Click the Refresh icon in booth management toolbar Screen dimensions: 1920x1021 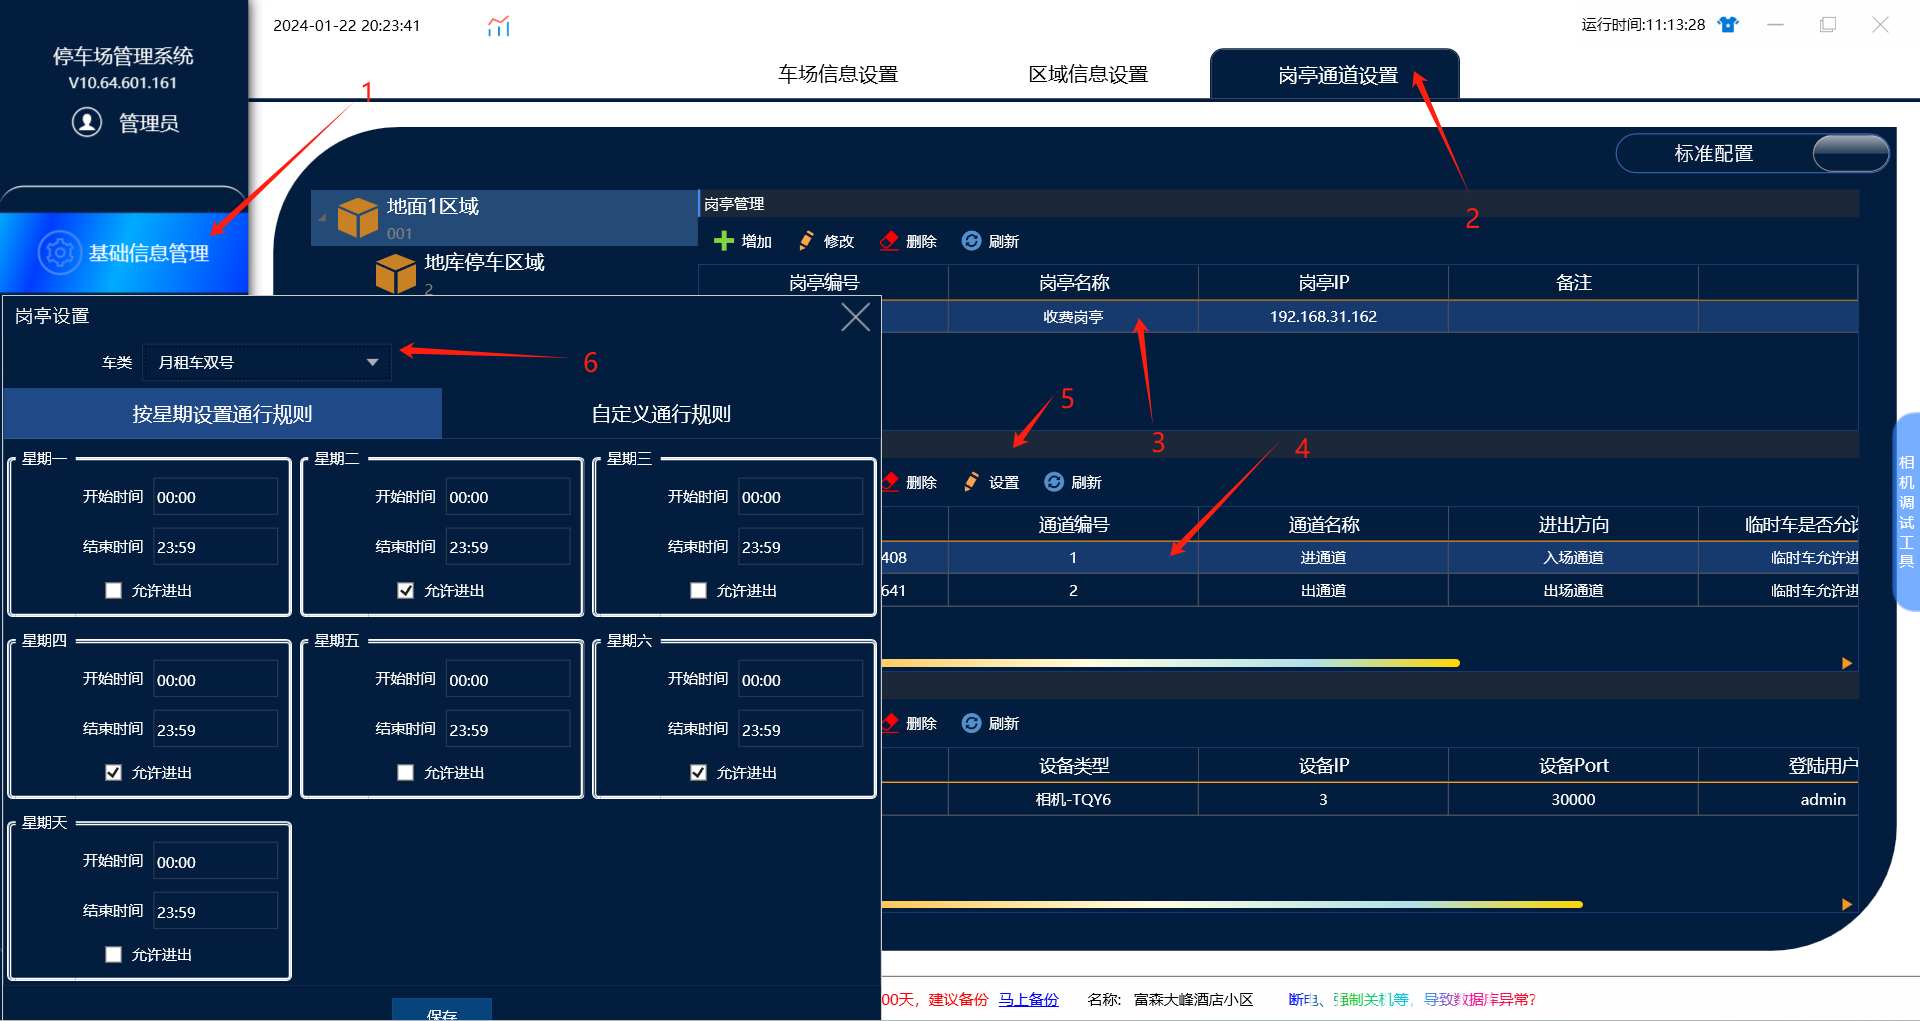971,241
